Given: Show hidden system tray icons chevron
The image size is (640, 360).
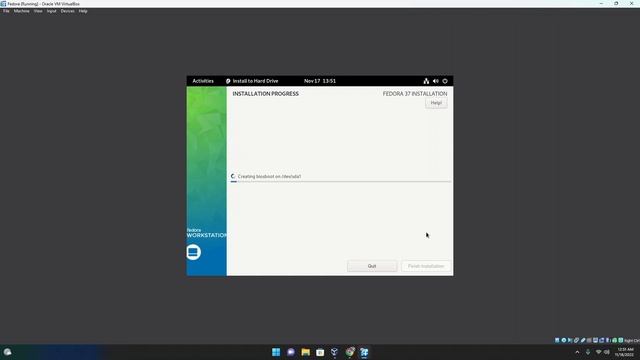Looking at the screenshot, I should (x=577, y=352).
